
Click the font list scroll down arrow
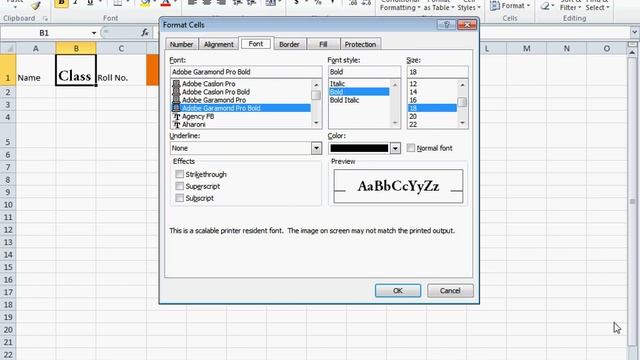click(x=316, y=122)
